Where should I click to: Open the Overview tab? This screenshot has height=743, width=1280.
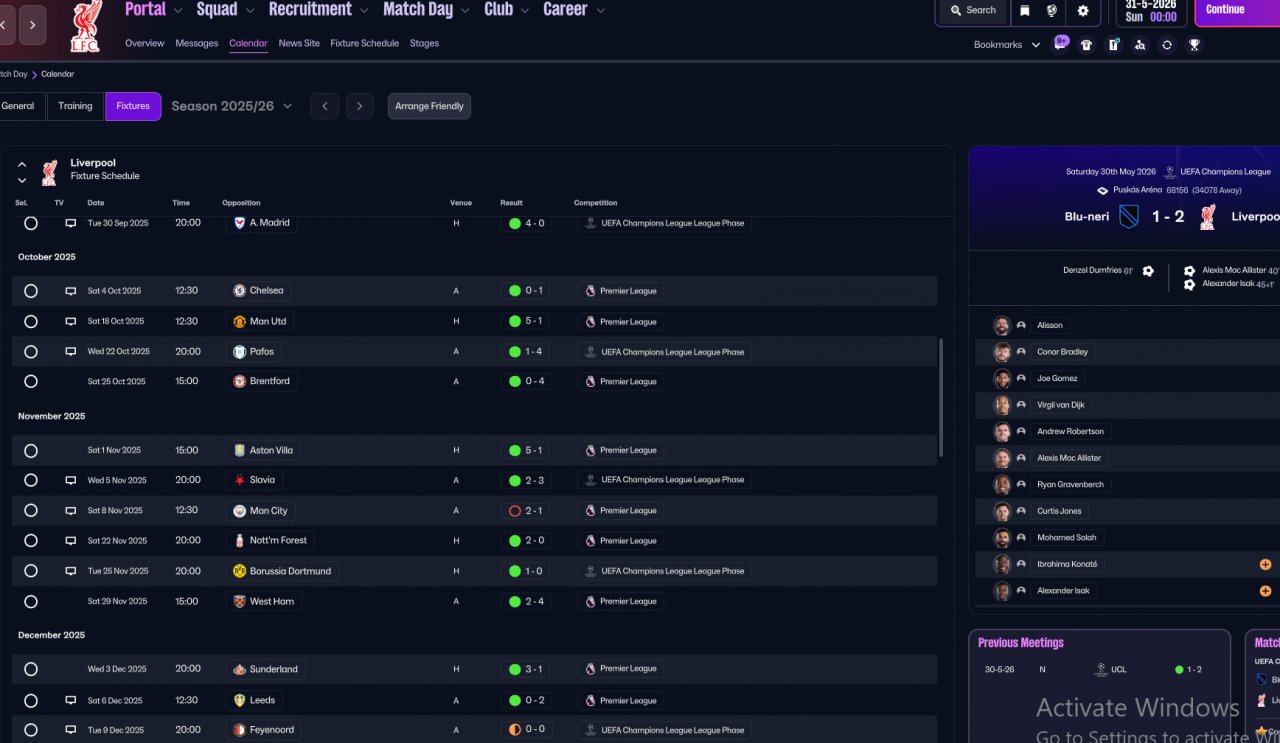point(145,43)
